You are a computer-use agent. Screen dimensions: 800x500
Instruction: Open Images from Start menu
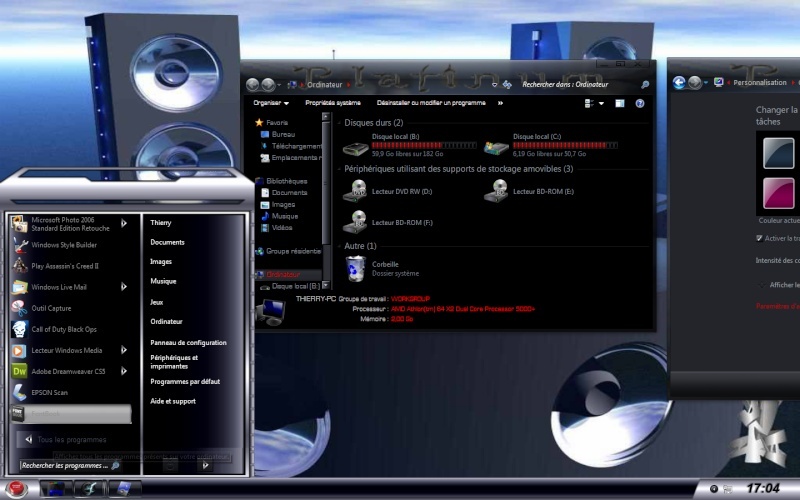coord(161,262)
